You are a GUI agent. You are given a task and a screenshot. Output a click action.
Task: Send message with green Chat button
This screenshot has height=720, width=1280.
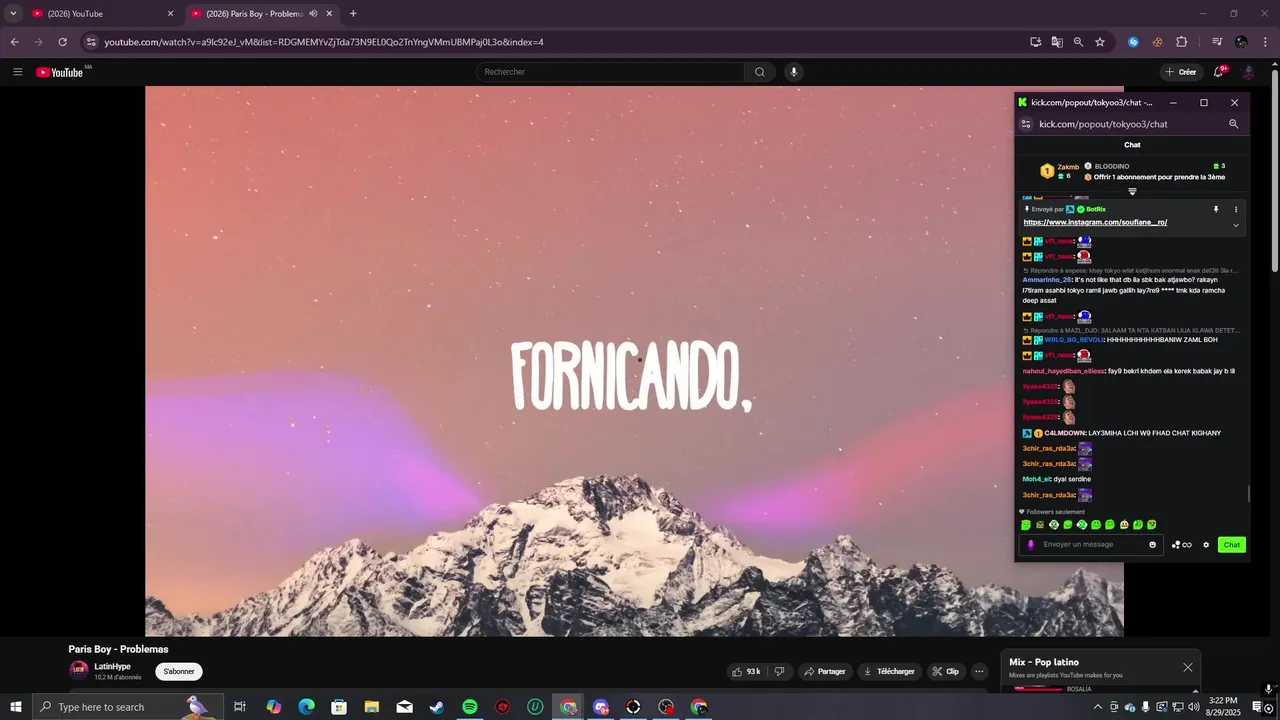coord(1232,545)
